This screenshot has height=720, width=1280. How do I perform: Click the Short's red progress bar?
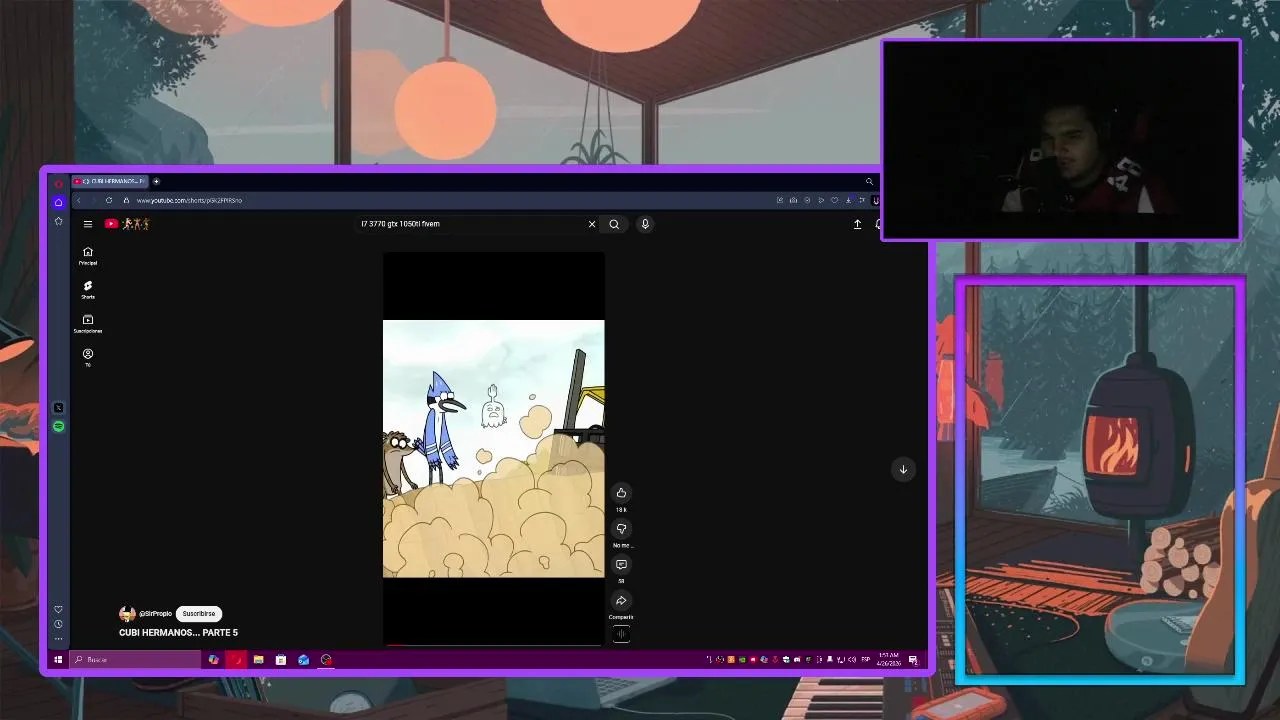pyautogui.click(x=494, y=645)
